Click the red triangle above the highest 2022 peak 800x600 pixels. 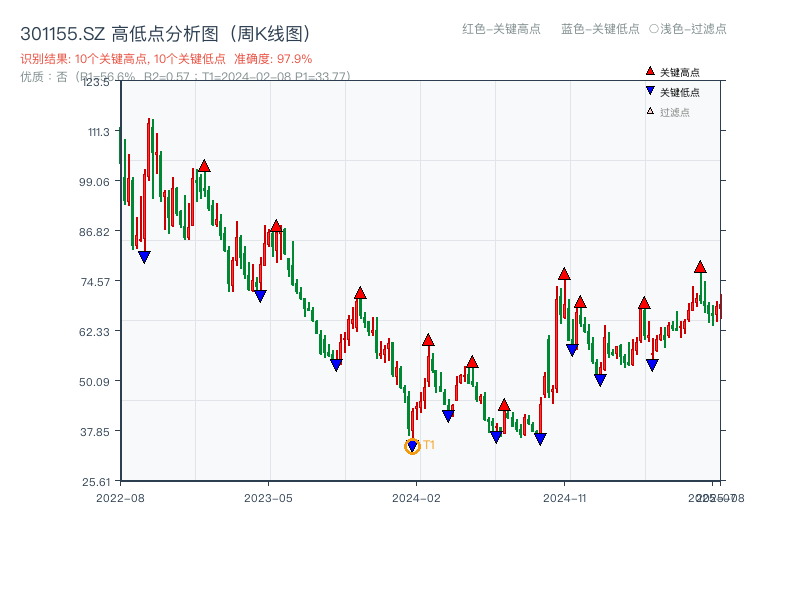205,165
